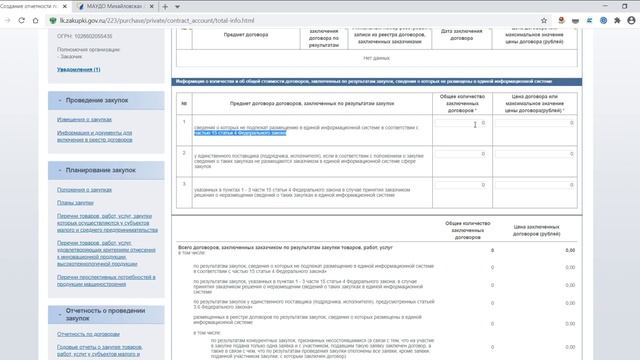
Task: Open the Планы закупок link
Action: click(75, 203)
